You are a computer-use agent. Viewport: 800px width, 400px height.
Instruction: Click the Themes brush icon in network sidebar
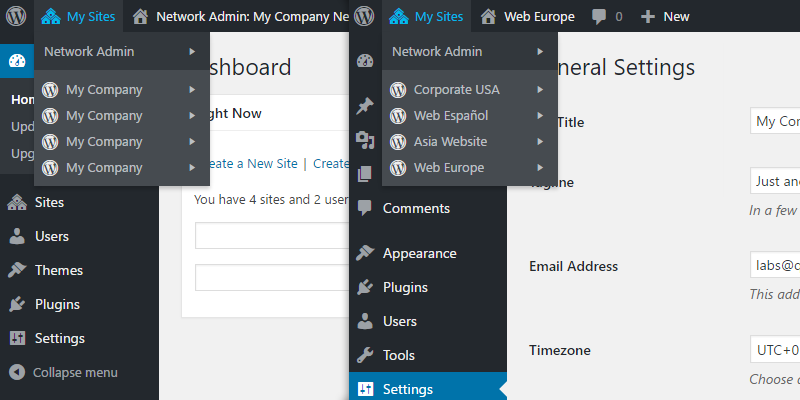pos(17,270)
